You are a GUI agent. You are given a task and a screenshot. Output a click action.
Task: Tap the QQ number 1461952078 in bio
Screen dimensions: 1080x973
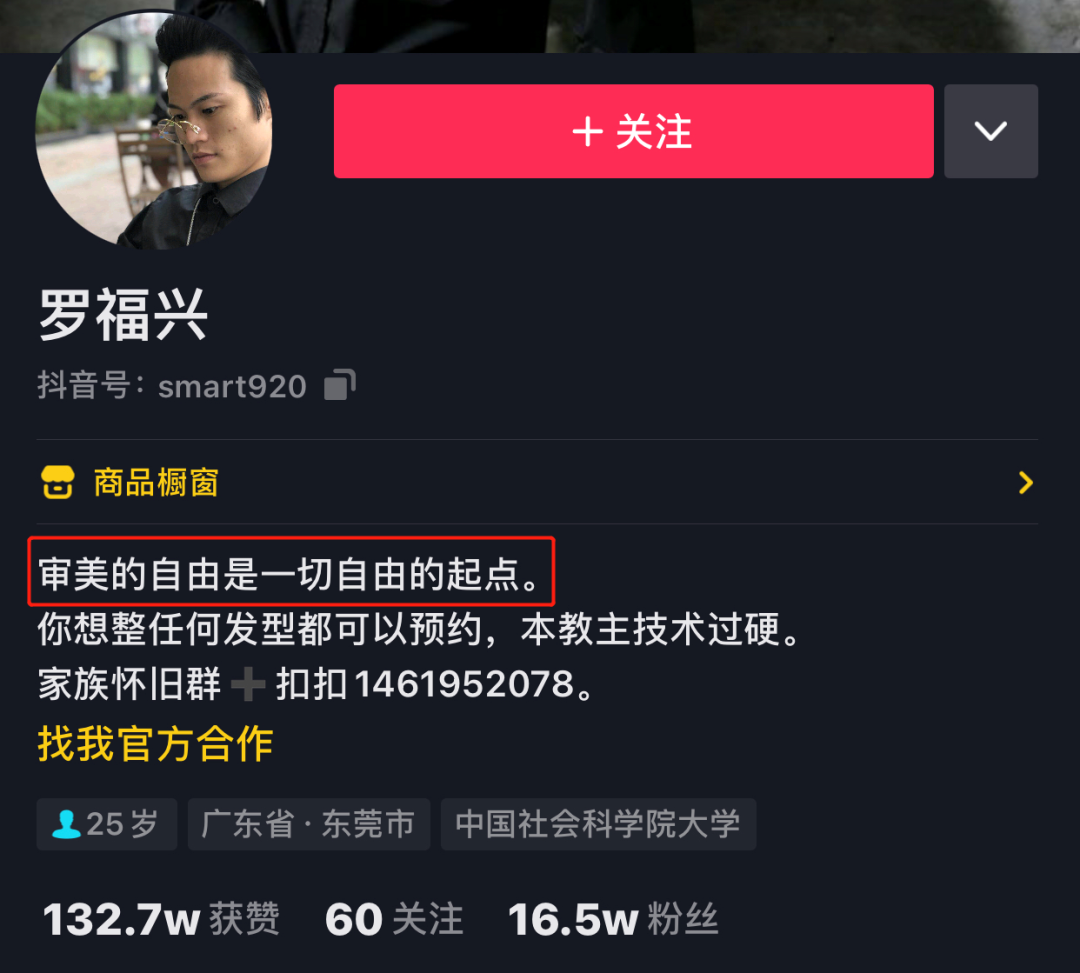464,684
